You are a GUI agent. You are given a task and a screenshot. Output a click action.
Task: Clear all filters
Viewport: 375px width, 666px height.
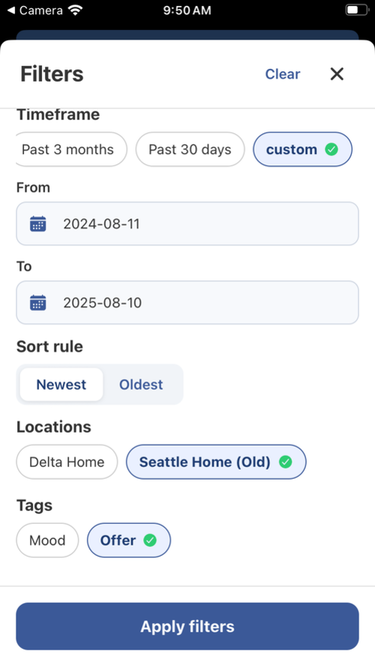tap(282, 74)
